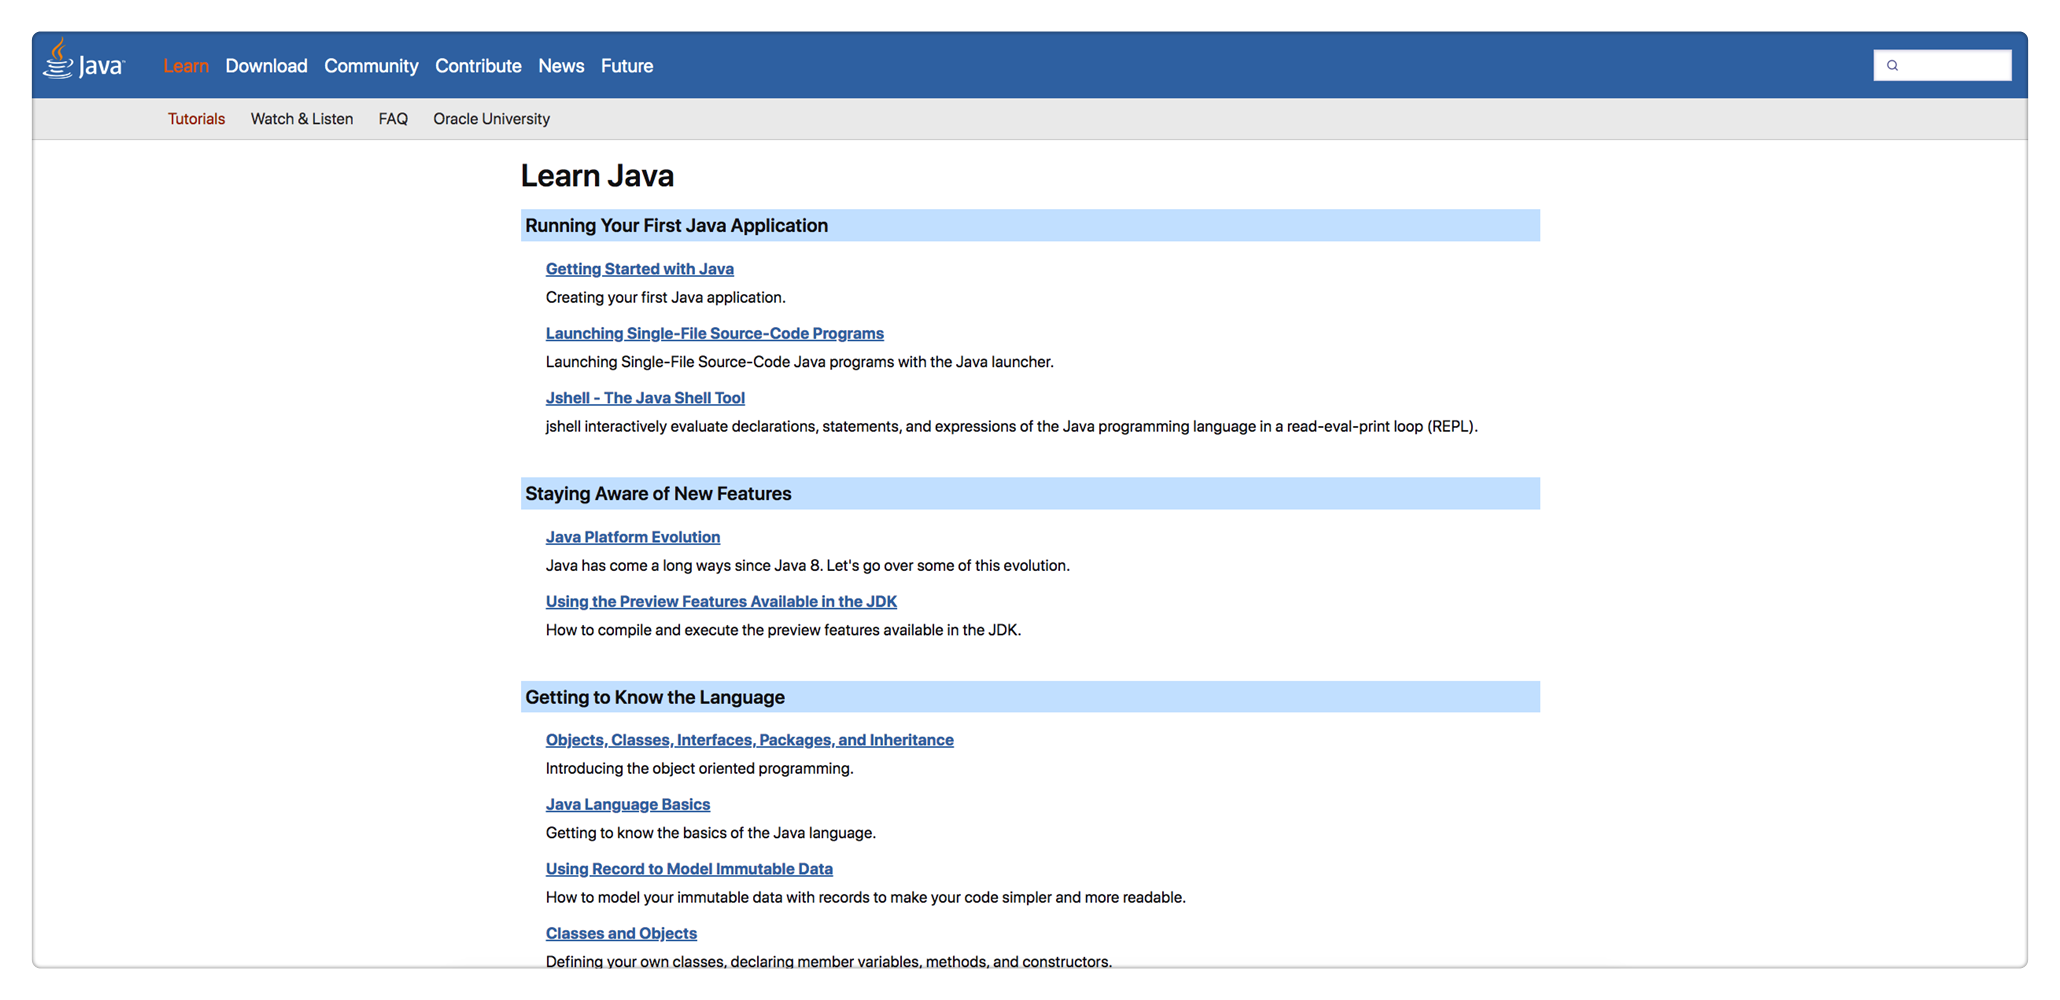Click the Java logo in header

pyautogui.click(x=84, y=60)
